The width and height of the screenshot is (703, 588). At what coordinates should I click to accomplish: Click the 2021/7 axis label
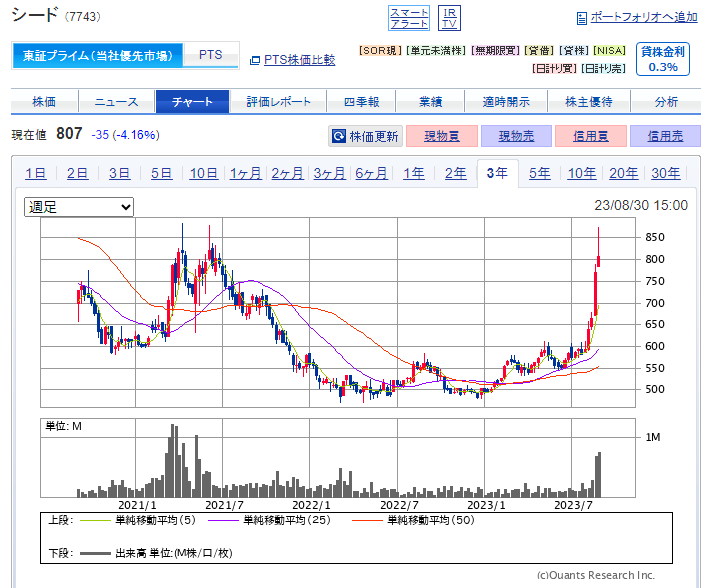[224, 505]
